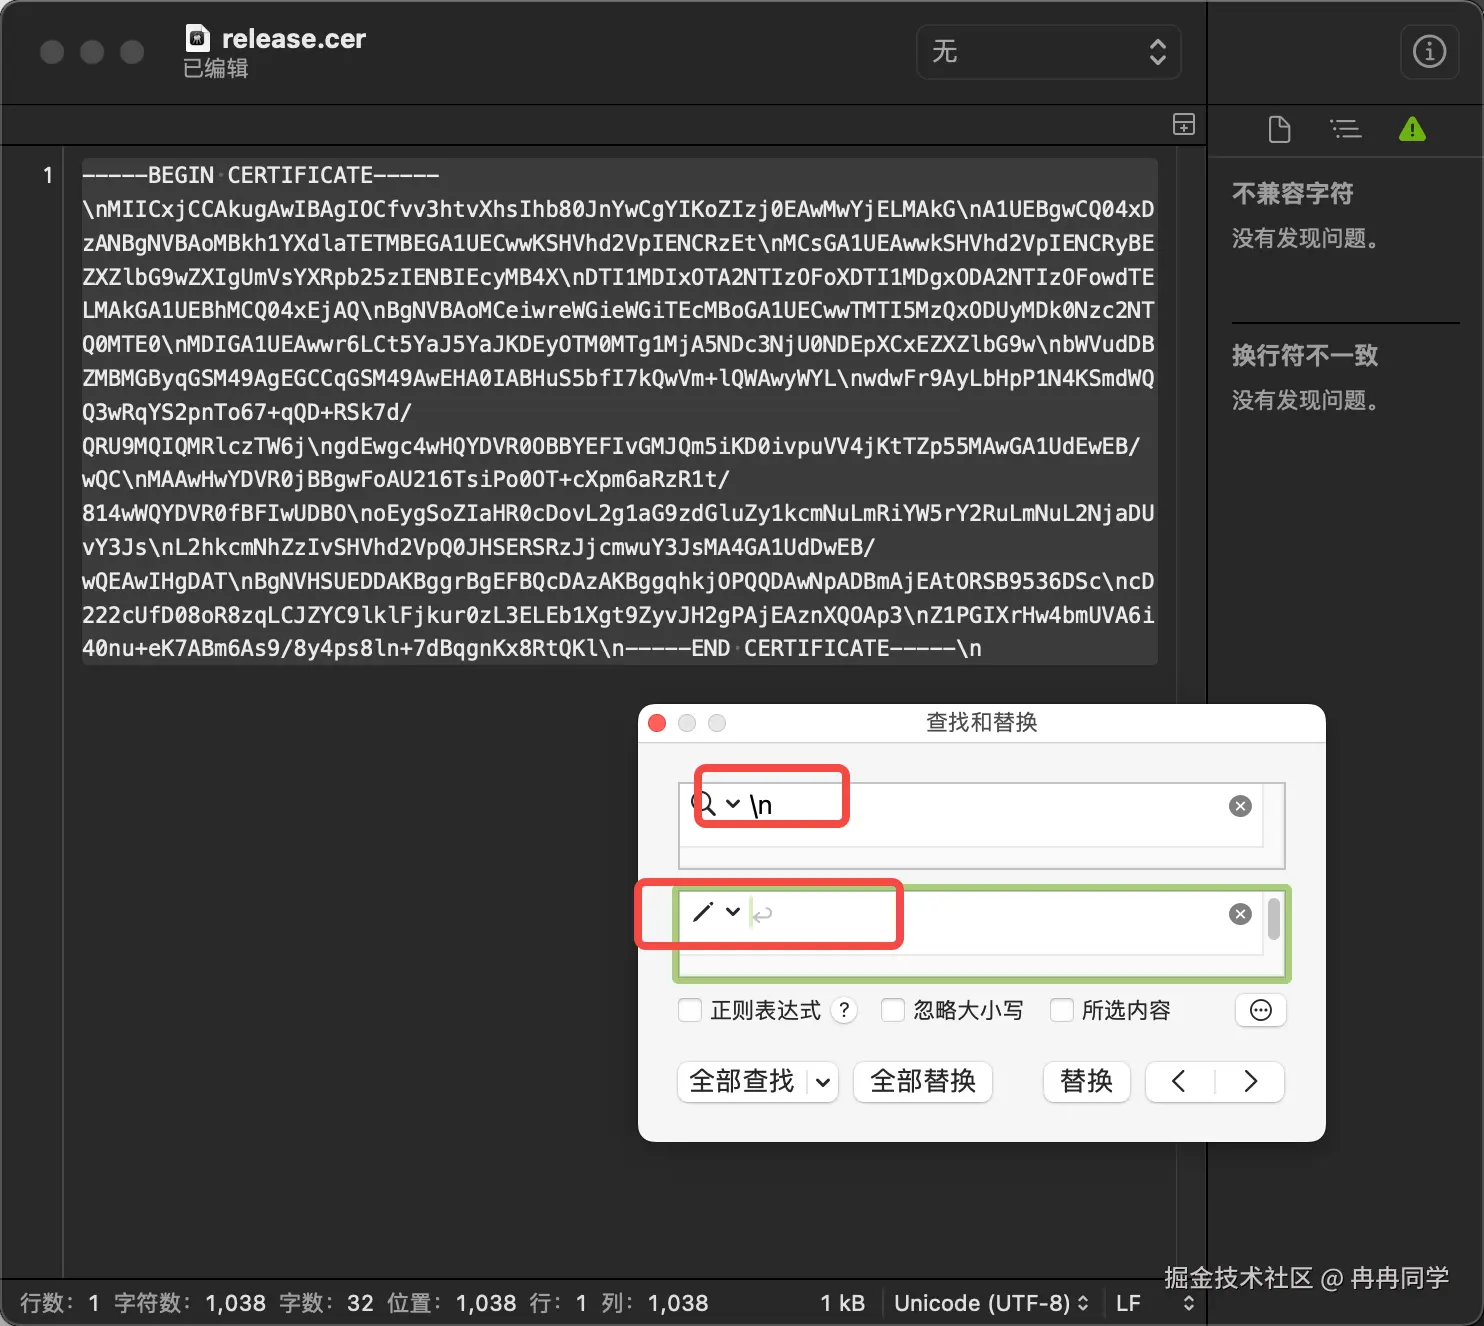This screenshot has height=1326, width=1484.
Task: Click the release.cer document icon
Action: 198,38
